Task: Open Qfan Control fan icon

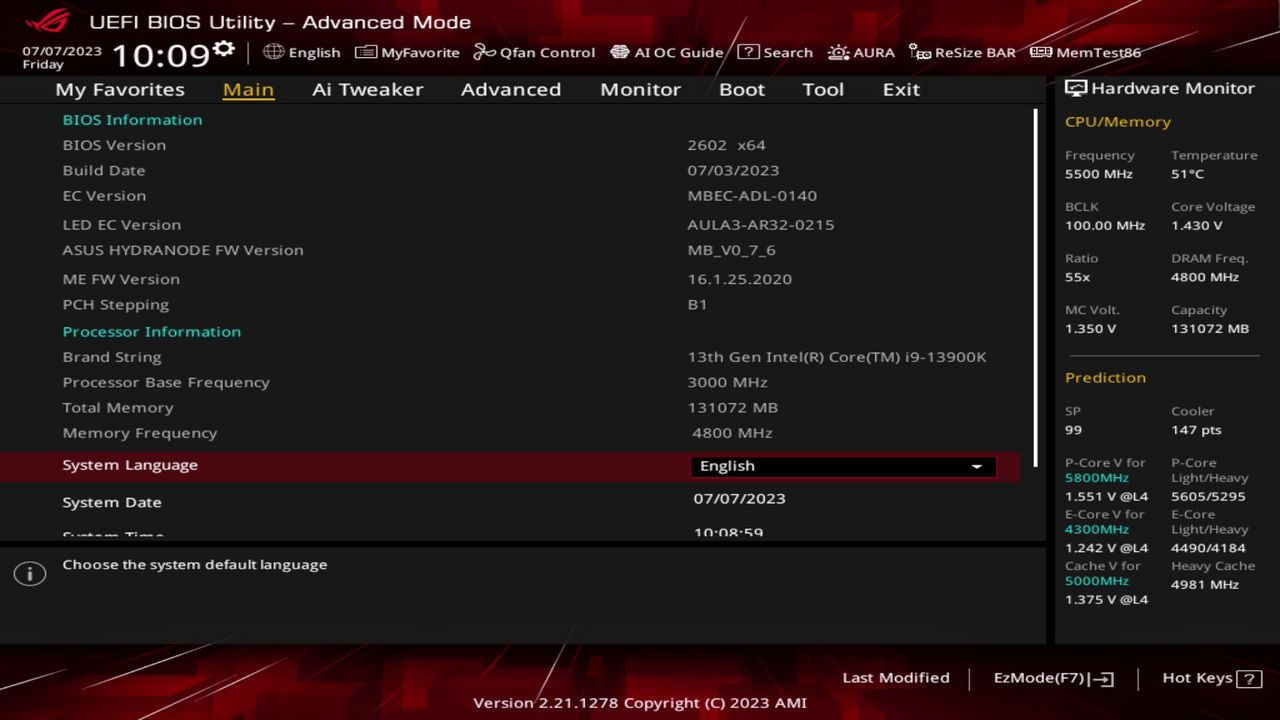Action: tap(484, 52)
